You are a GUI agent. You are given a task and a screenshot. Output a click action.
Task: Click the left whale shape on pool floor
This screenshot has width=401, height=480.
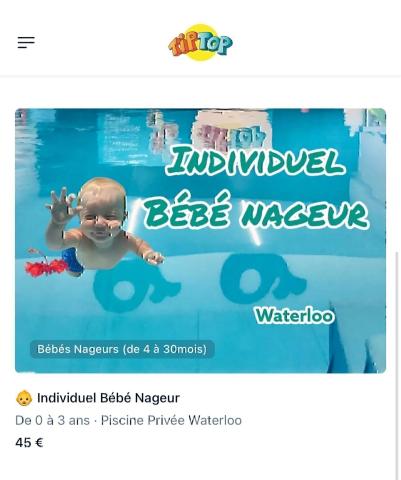tap(136, 287)
